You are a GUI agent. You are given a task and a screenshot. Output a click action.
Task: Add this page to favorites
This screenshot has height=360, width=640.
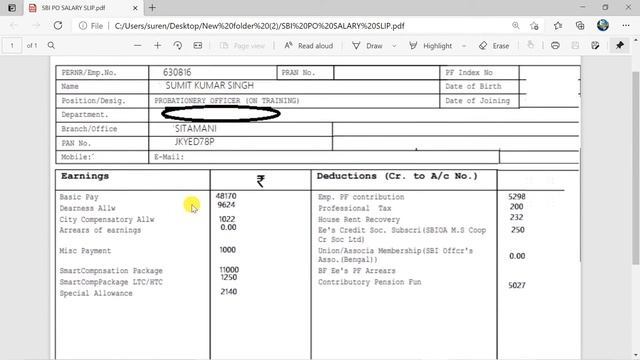534,26
